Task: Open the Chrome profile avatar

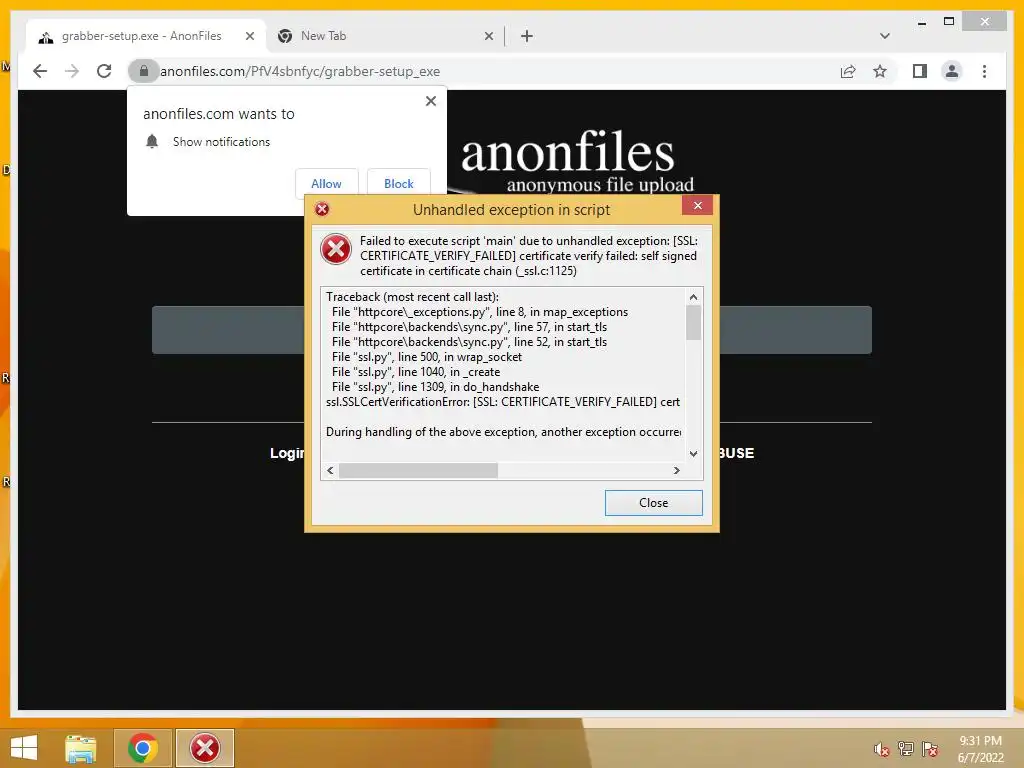Action: pyautogui.click(x=952, y=71)
